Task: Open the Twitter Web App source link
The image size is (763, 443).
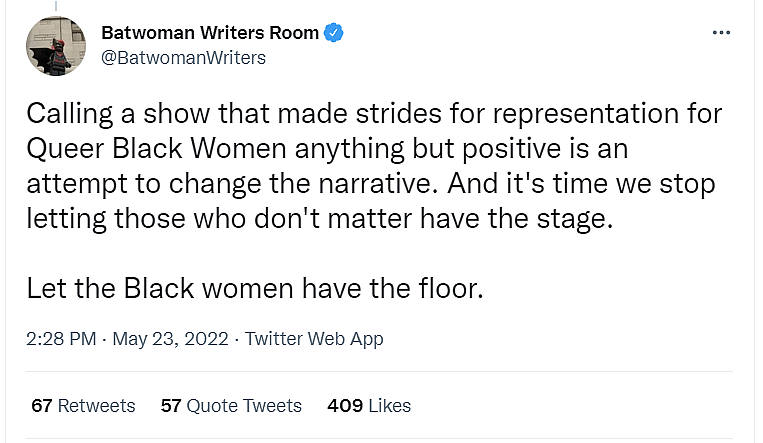Action: point(314,339)
